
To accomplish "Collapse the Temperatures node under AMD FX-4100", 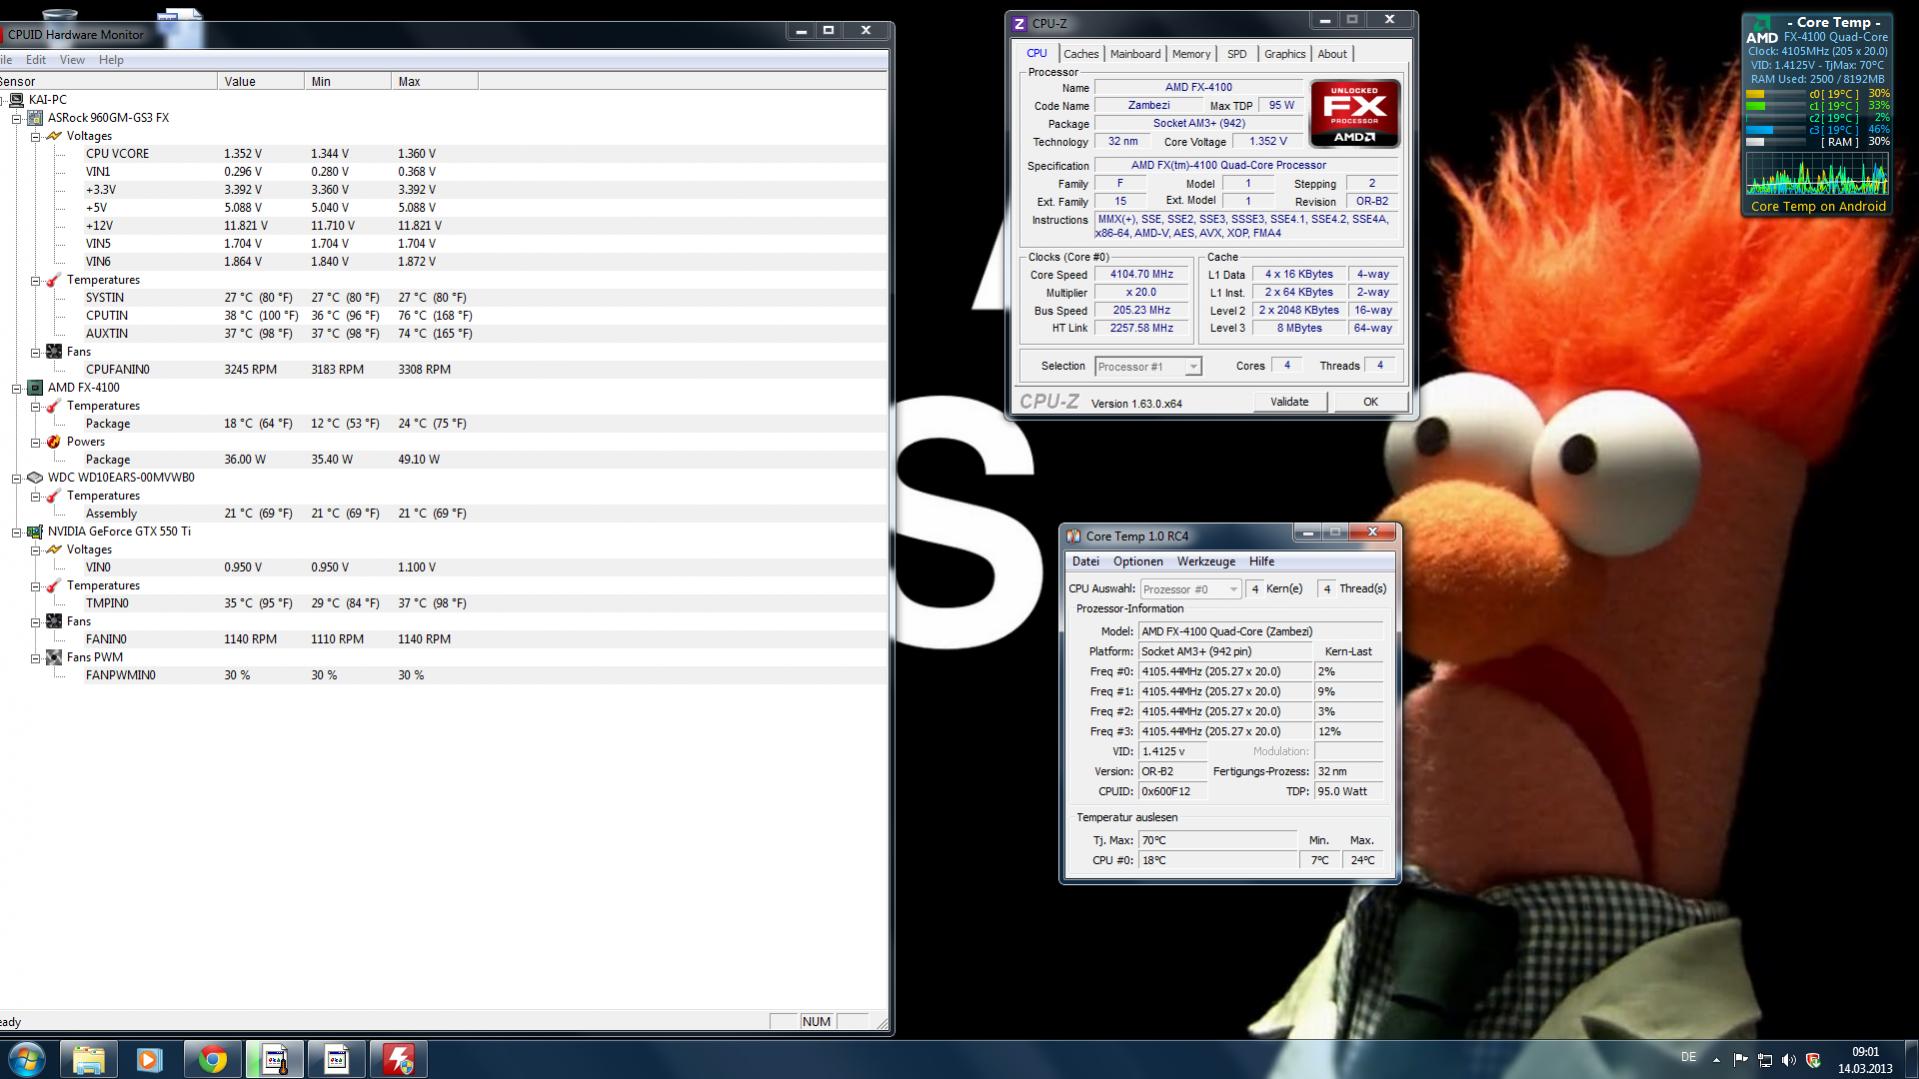I will coord(35,406).
